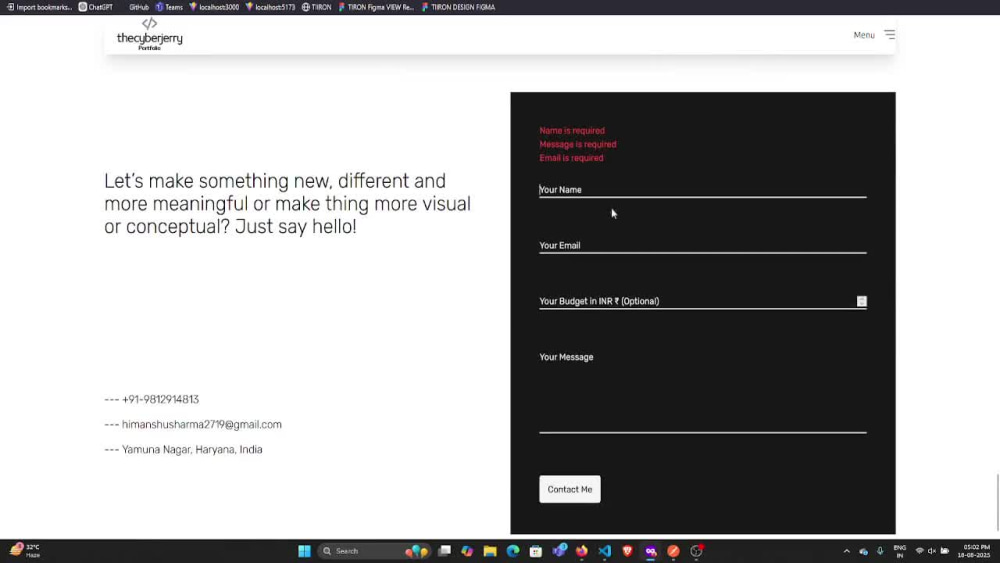This screenshot has height=563, width=1000.
Task: Open the orange circular taskbar app
Action: [673, 551]
